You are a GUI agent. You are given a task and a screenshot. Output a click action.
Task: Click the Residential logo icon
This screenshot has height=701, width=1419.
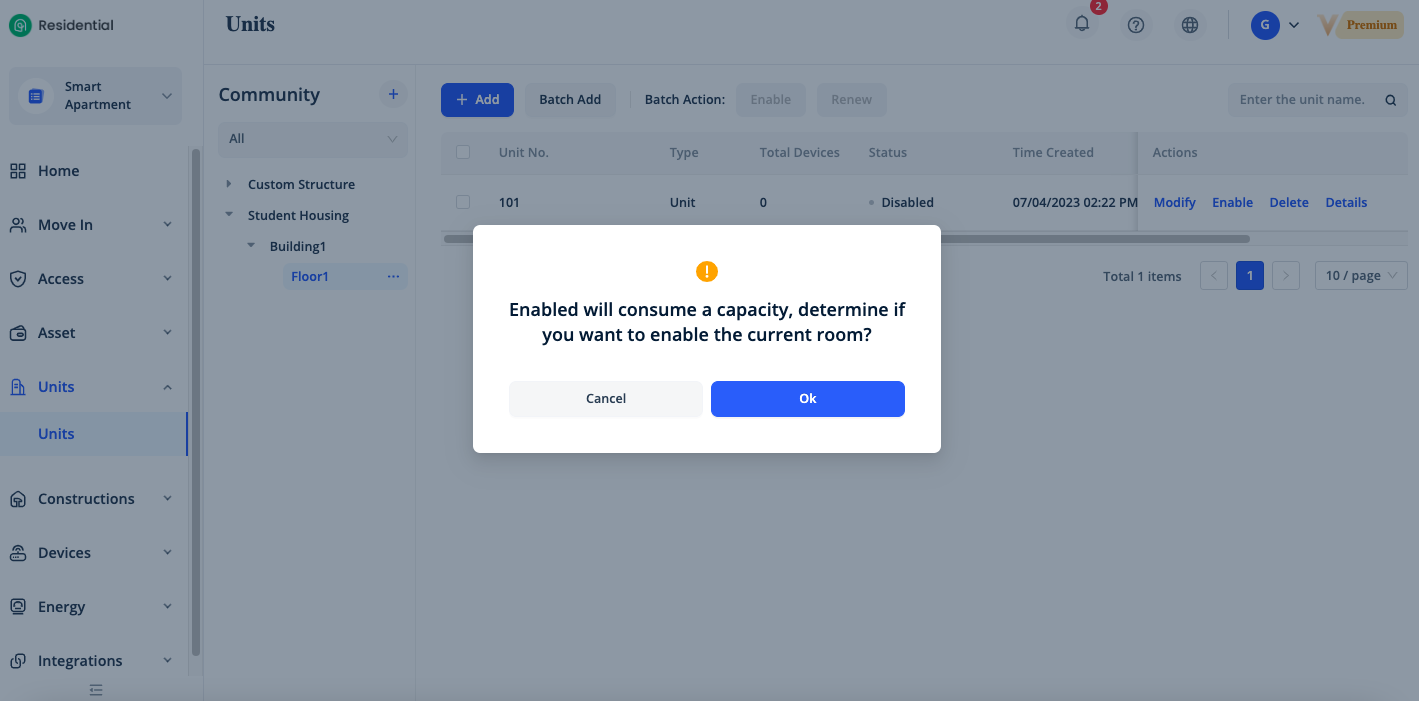point(20,26)
